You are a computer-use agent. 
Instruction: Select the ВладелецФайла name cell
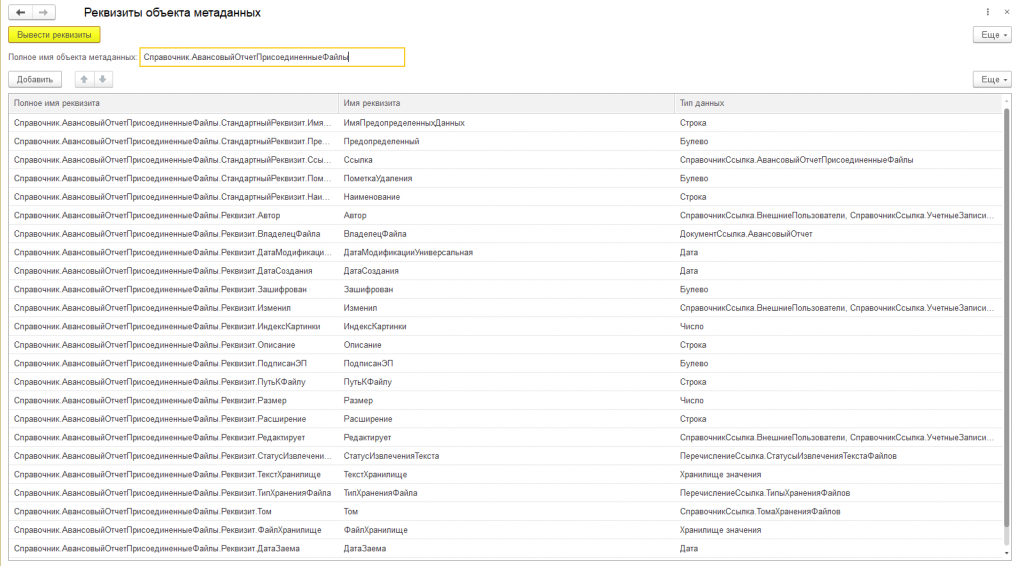506,234
